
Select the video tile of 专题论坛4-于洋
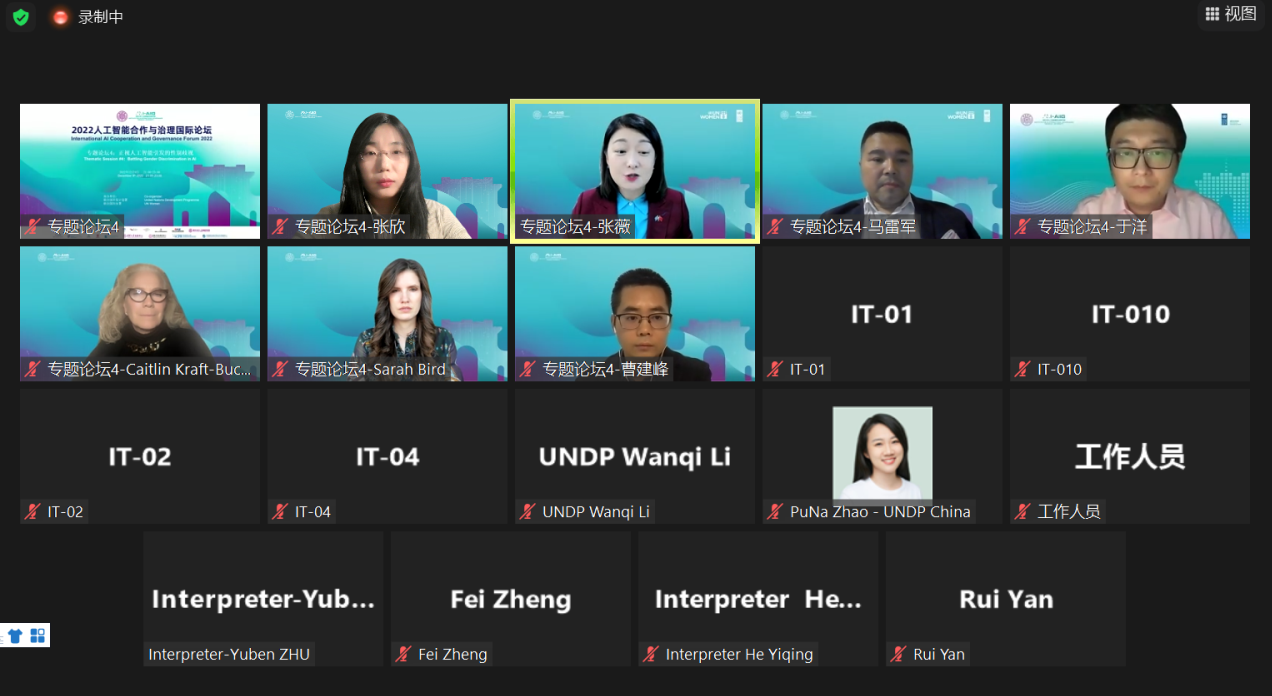(1130, 171)
